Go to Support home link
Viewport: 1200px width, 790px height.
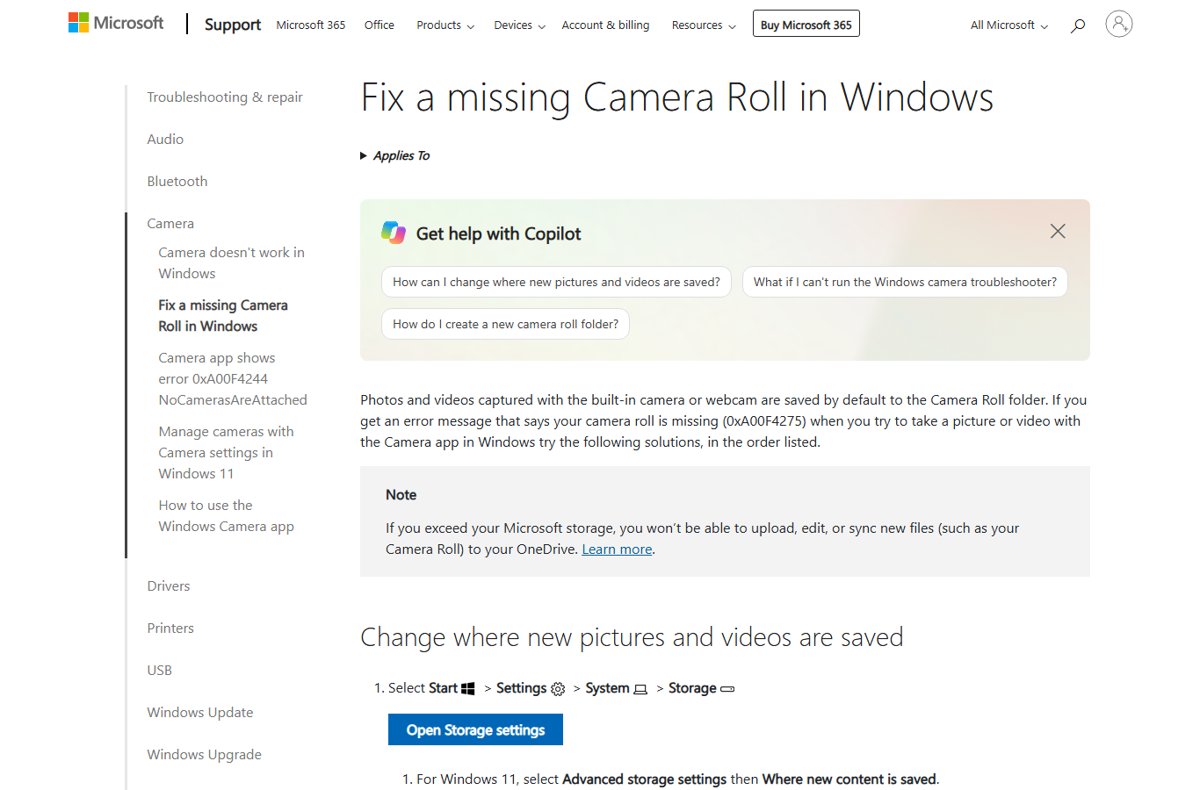[232, 25]
